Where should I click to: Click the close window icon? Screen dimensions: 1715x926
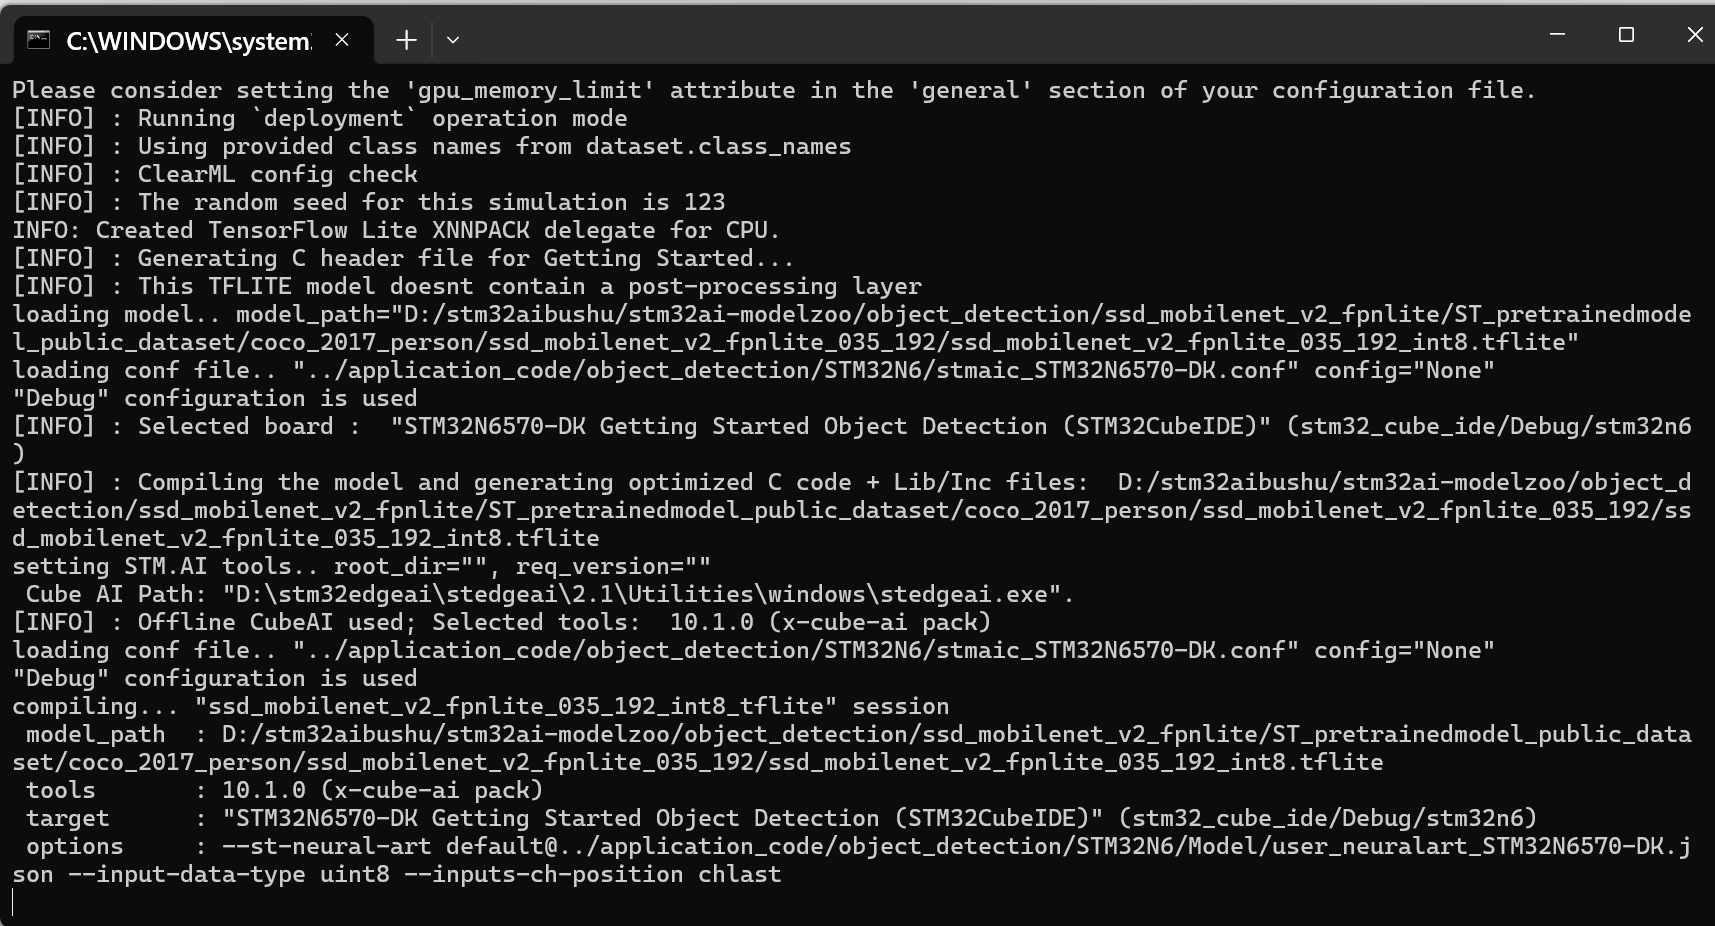coord(1695,33)
